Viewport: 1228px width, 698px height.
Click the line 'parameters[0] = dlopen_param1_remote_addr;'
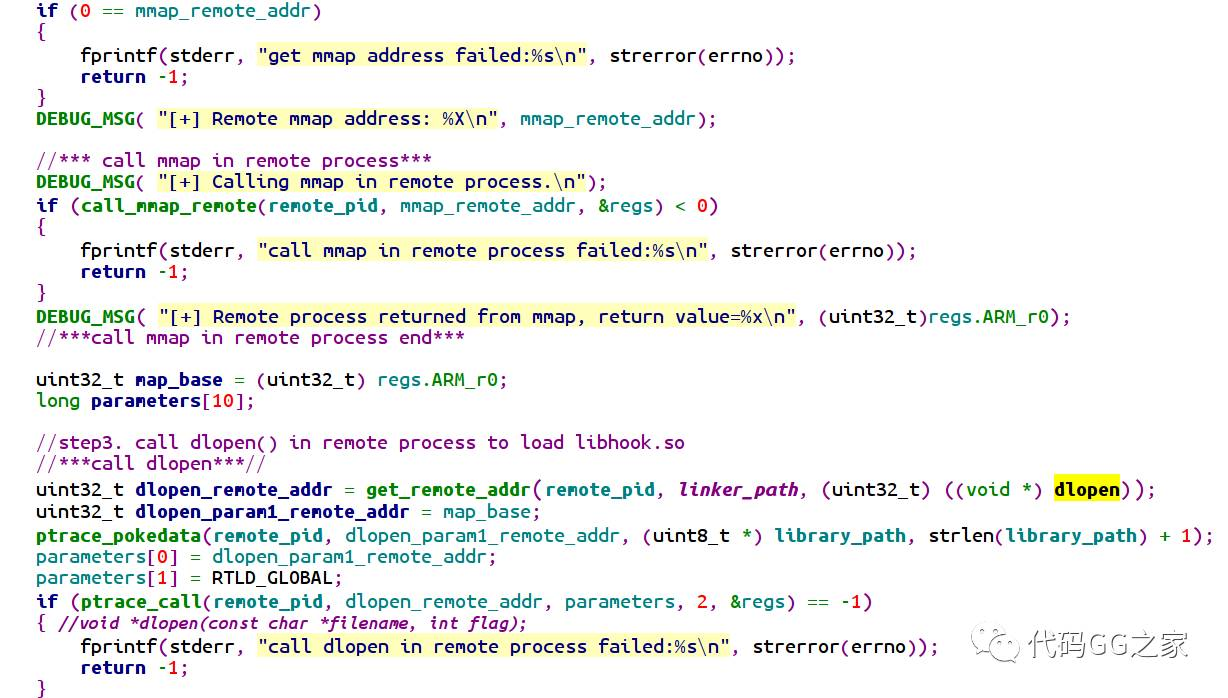[x=266, y=556]
